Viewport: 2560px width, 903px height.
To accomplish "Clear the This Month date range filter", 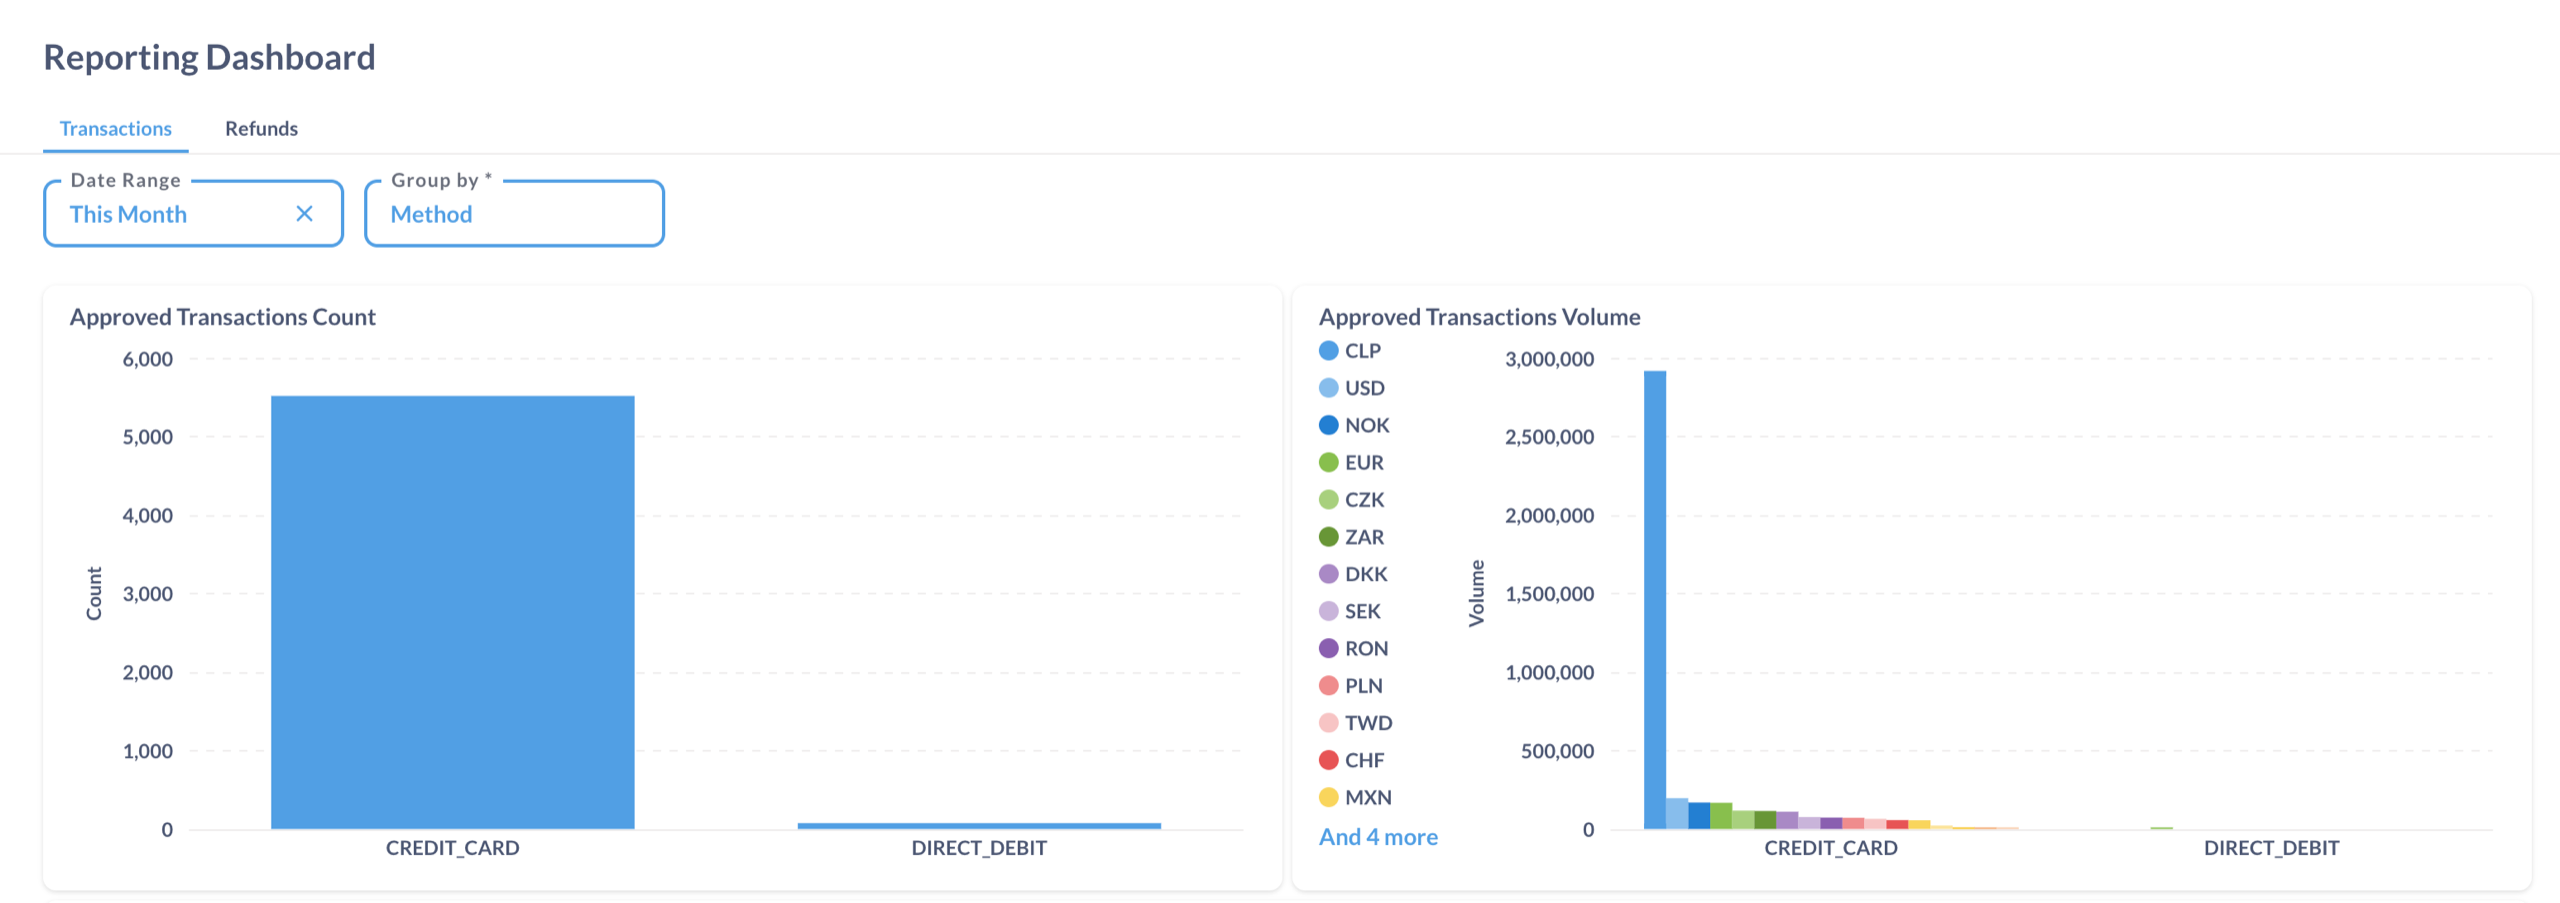I will (305, 214).
